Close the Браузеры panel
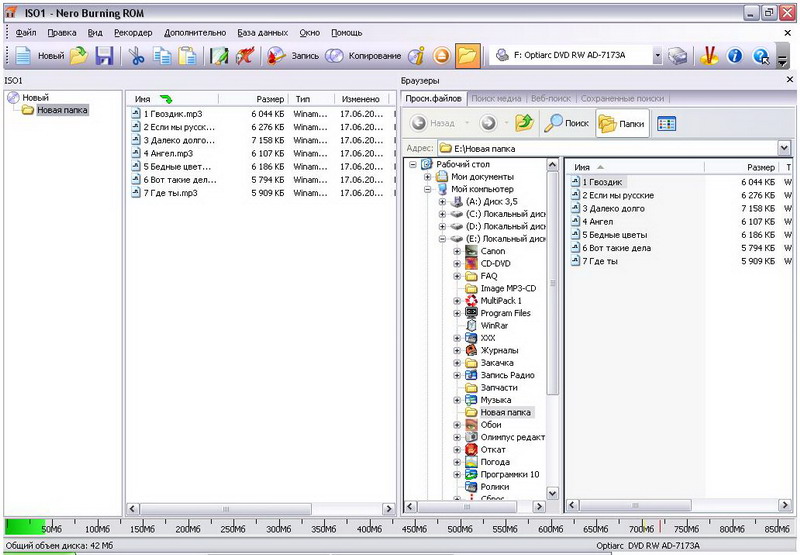This screenshot has width=800, height=555. (x=790, y=80)
